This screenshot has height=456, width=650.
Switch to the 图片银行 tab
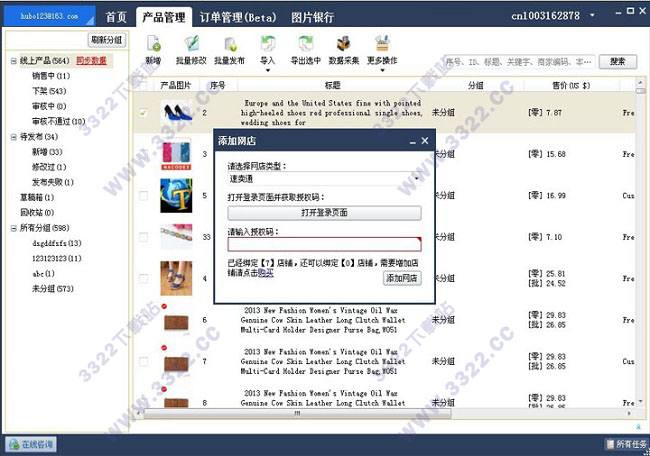(x=313, y=17)
